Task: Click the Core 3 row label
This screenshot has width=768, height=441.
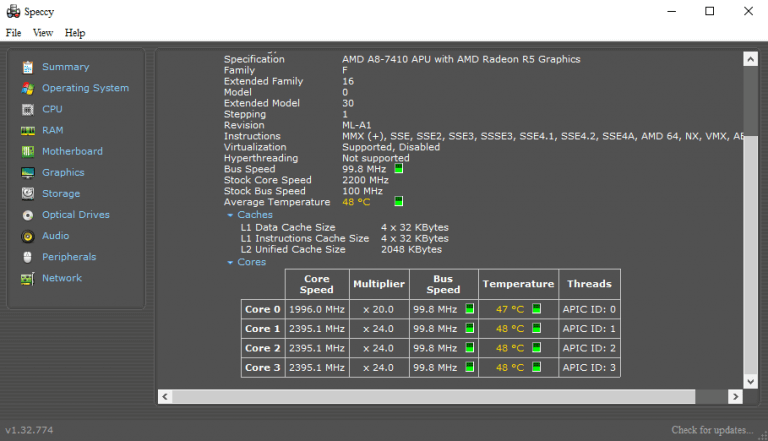Action: (x=263, y=368)
